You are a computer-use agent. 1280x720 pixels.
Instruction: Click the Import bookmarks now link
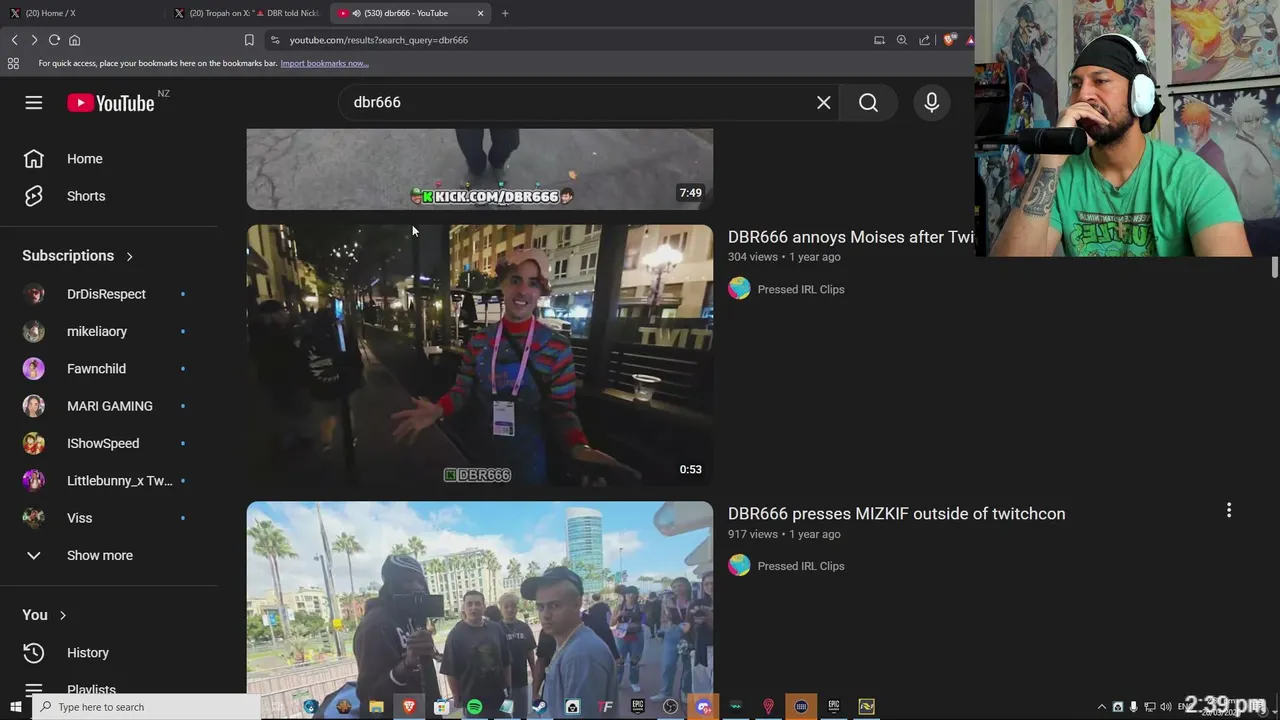(x=324, y=63)
